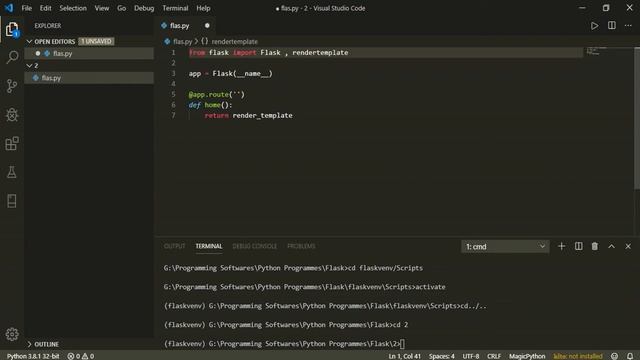The height and width of the screenshot is (360, 640).
Task: Change language mode MagicPython
Action: click(527, 356)
